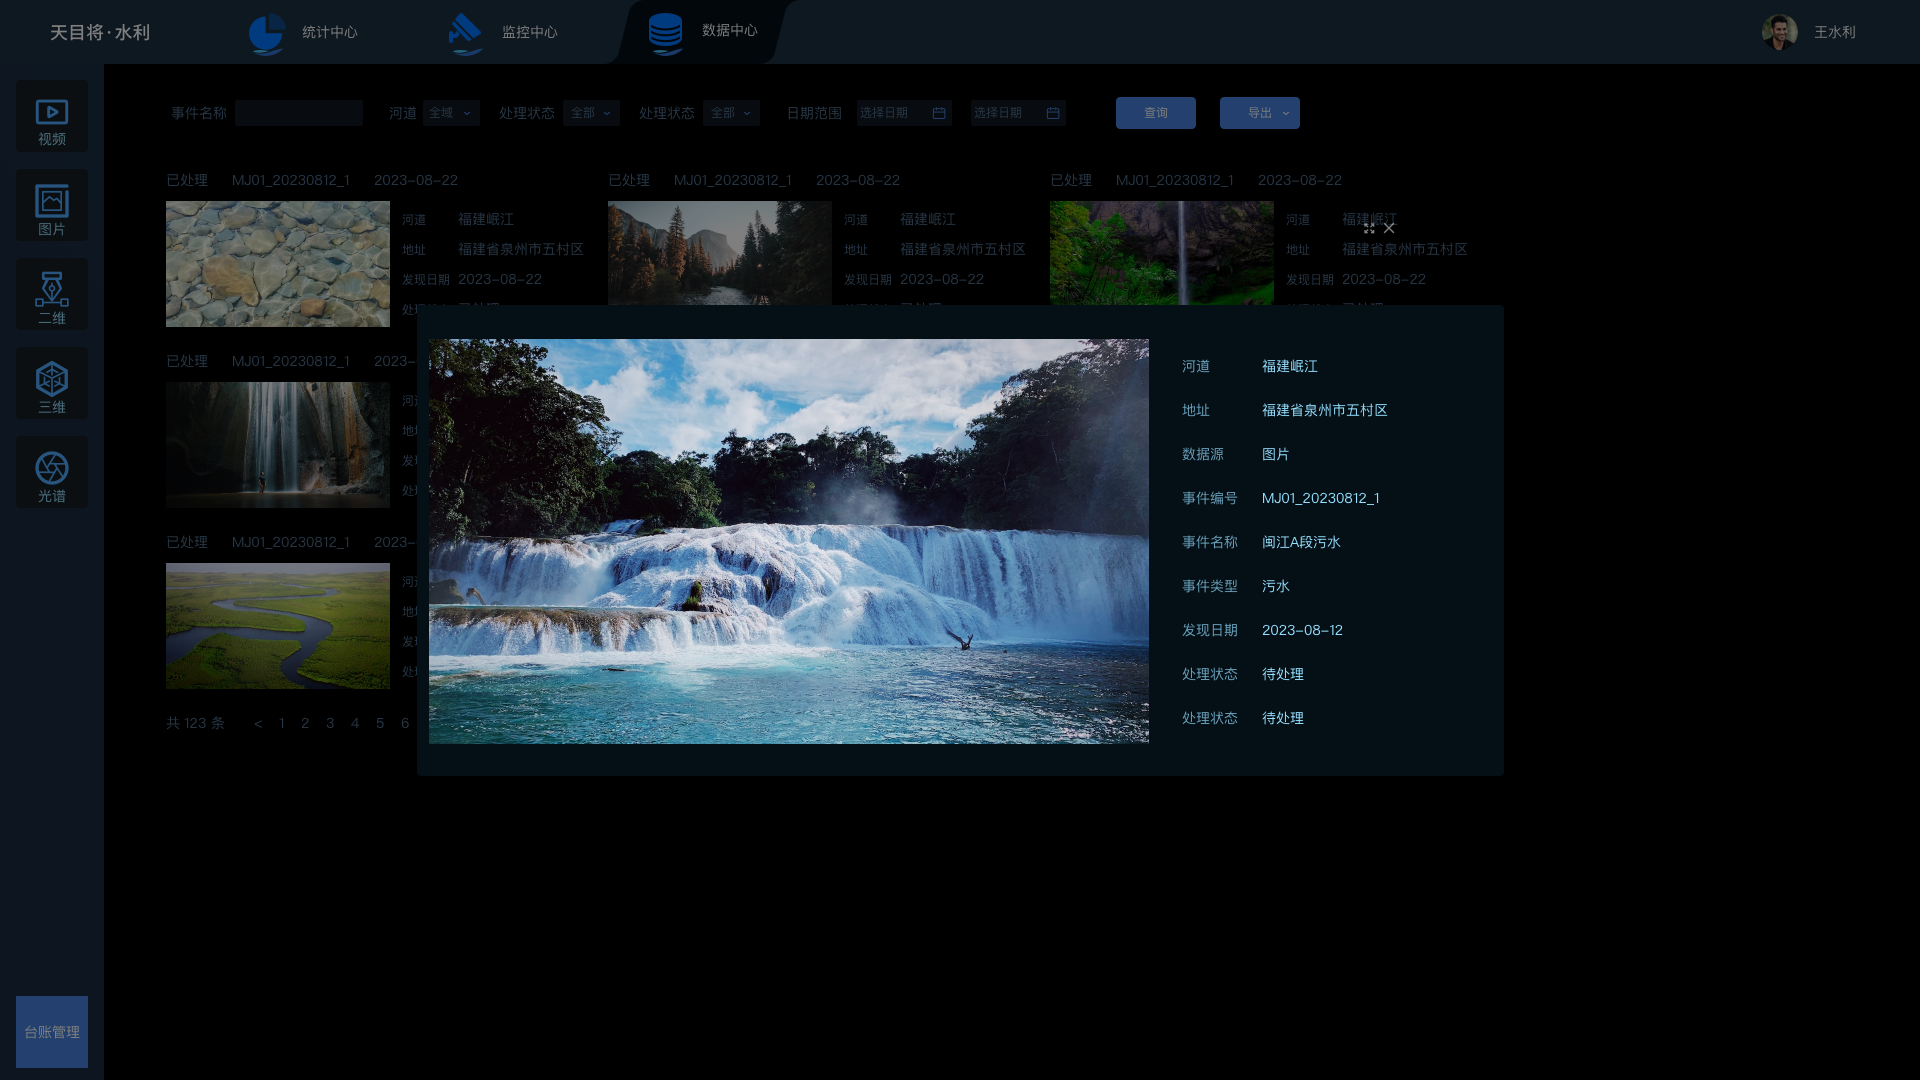
Task: Switch to 监控中心 tab
Action: [504, 32]
